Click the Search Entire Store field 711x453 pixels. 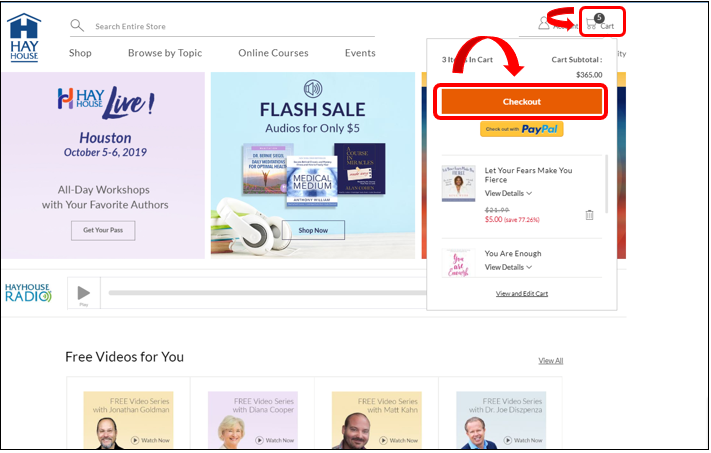tap(234, 26)
